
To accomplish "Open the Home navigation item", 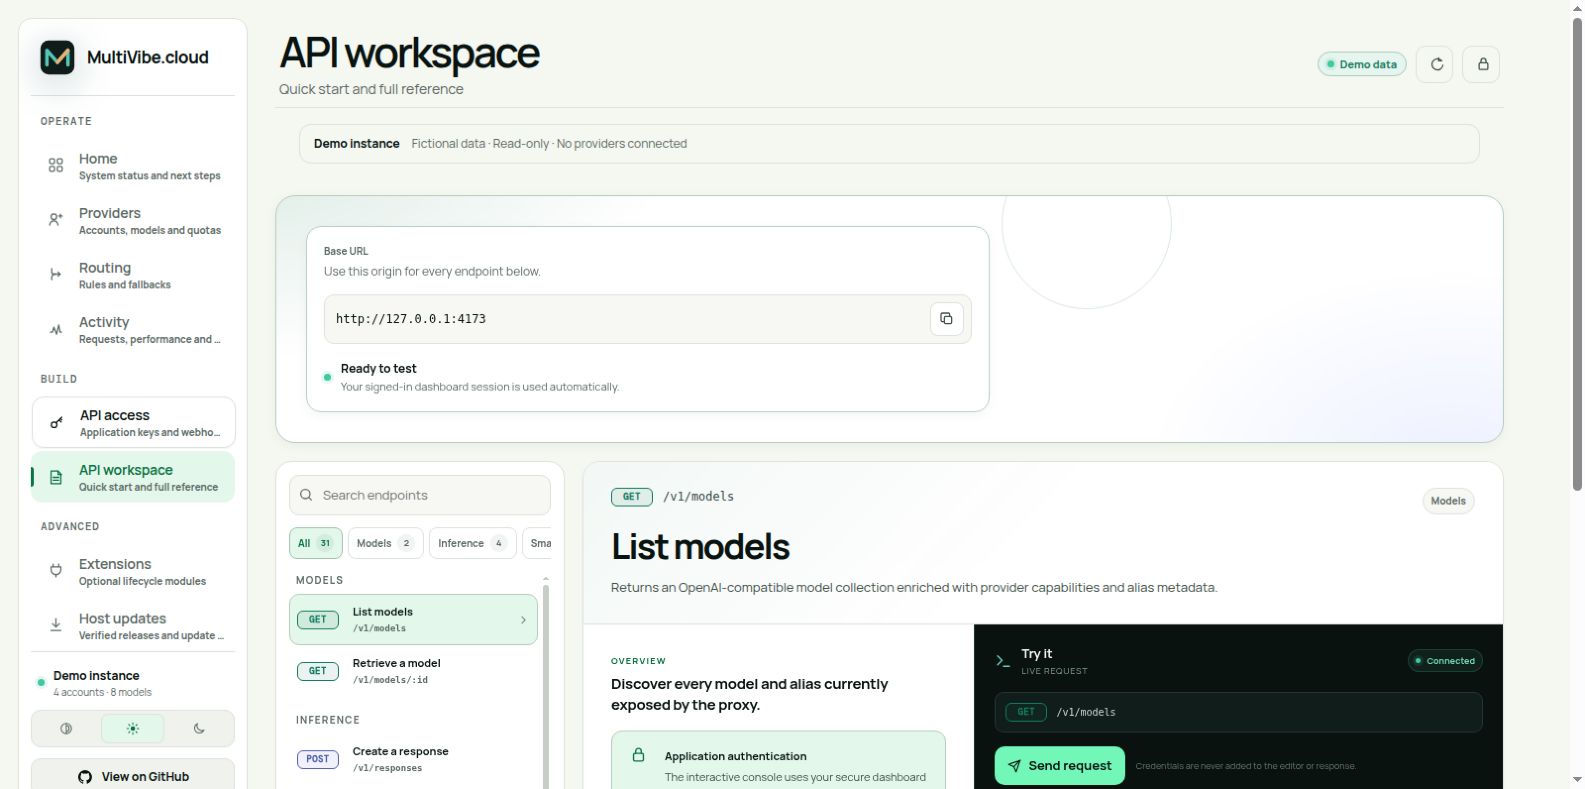I will coord(133,166).
